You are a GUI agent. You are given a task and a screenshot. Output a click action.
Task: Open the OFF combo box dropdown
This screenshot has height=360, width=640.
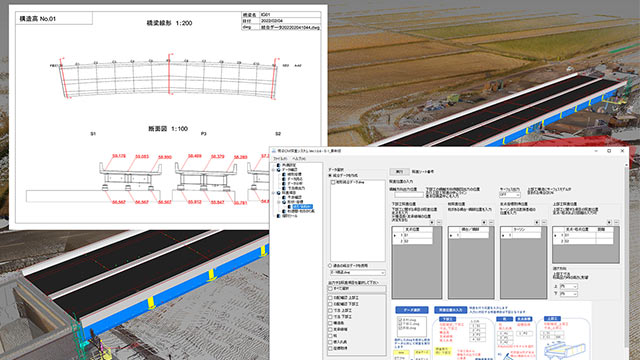coord(510,195)
